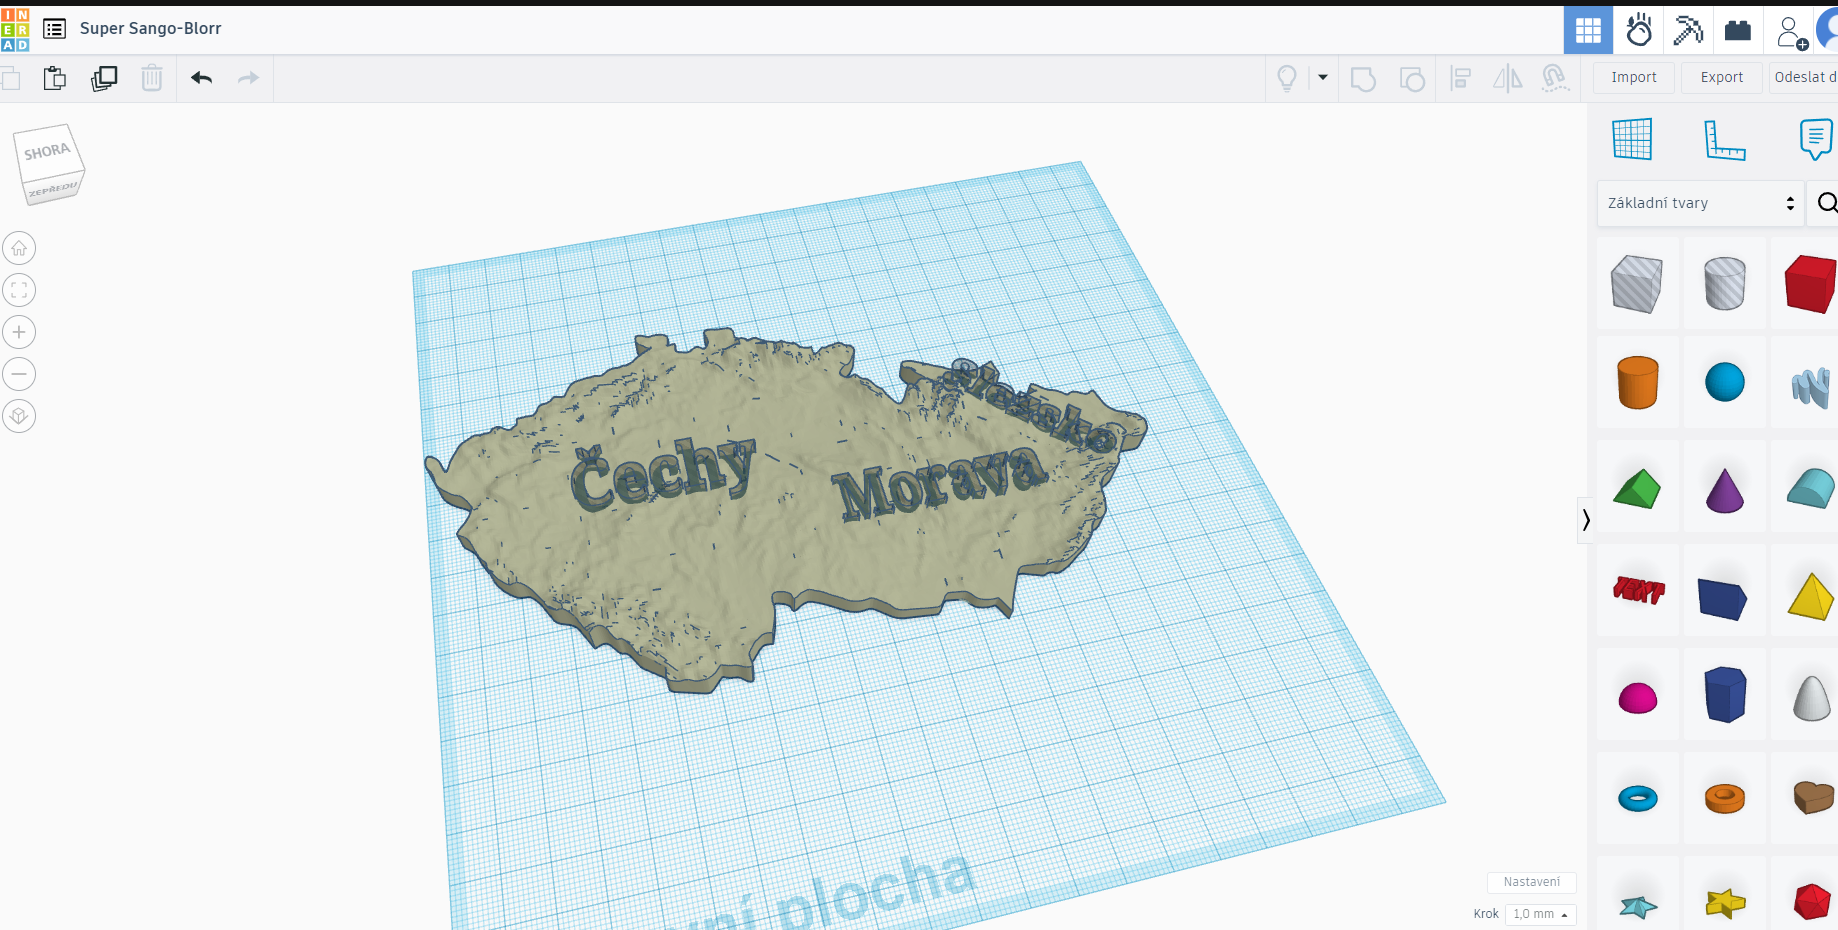Image resolution: width=1838 pixels, height=930 pixels.
Task: Zoom out with the minus icon
Action: [19, 374]
